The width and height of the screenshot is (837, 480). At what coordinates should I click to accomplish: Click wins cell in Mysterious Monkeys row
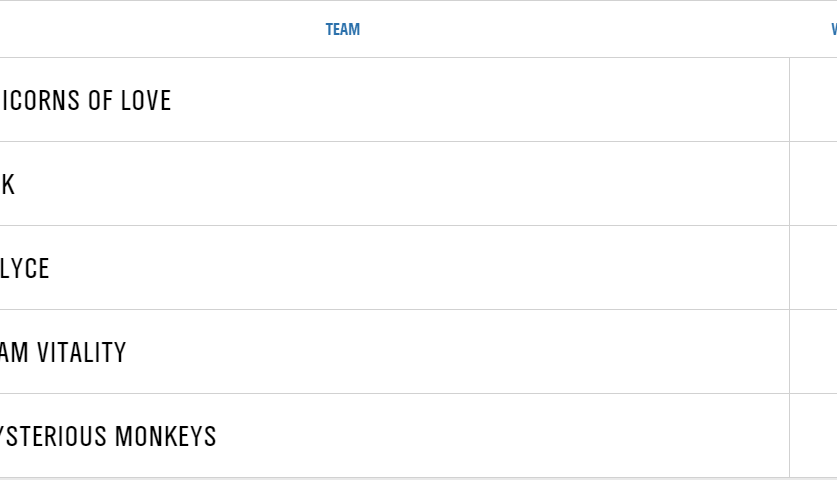[813, 436]
